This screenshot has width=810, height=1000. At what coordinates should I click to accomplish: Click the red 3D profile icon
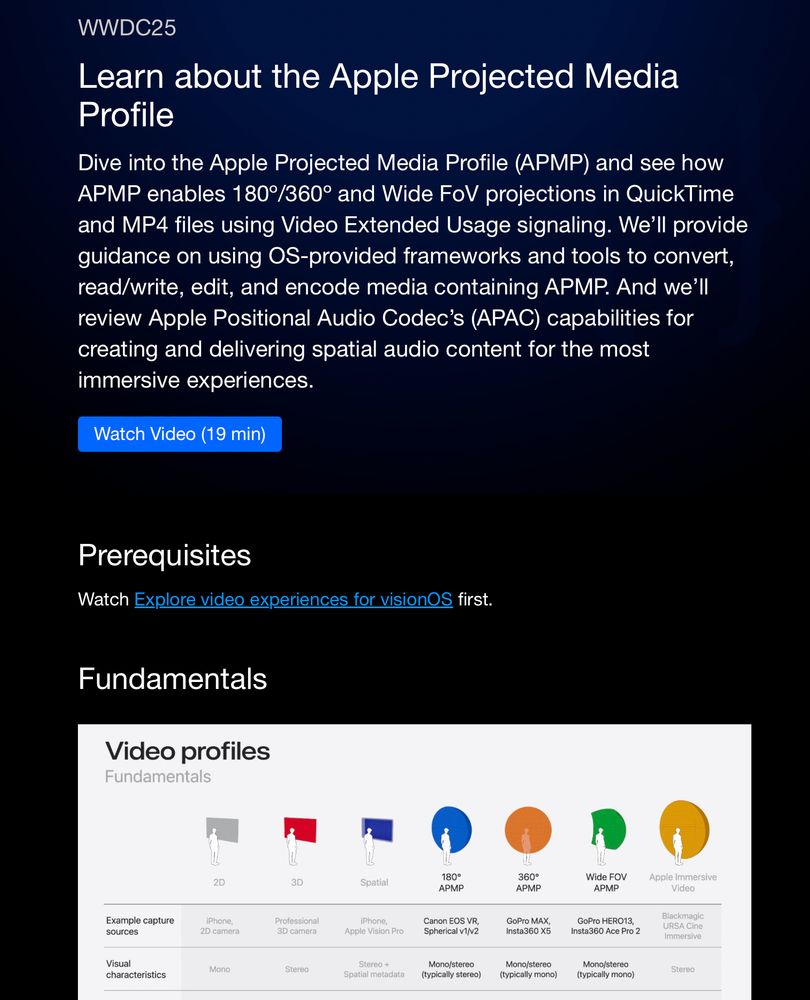click(x=298, y=839)
